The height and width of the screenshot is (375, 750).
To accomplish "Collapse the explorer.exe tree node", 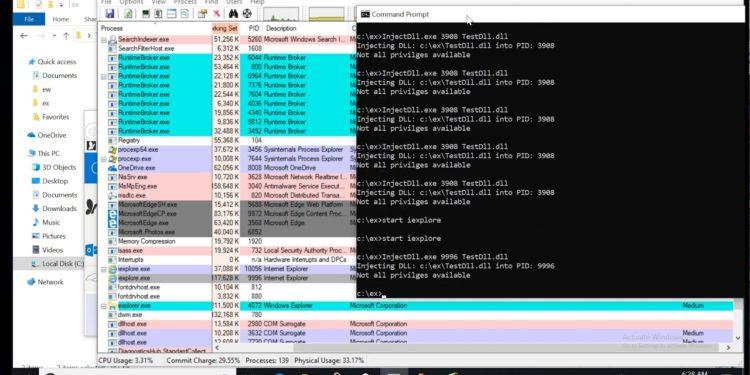I will coord(103,306).
